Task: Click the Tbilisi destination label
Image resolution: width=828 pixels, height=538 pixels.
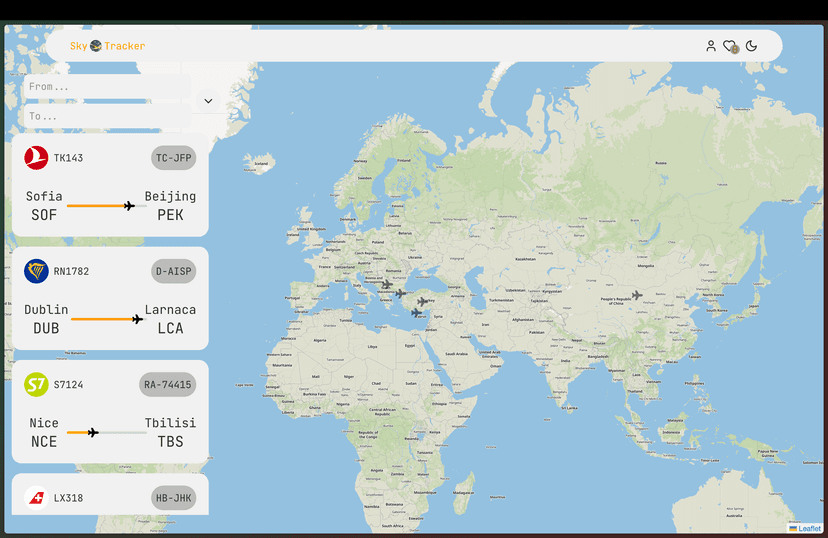Action: [171, 423]
